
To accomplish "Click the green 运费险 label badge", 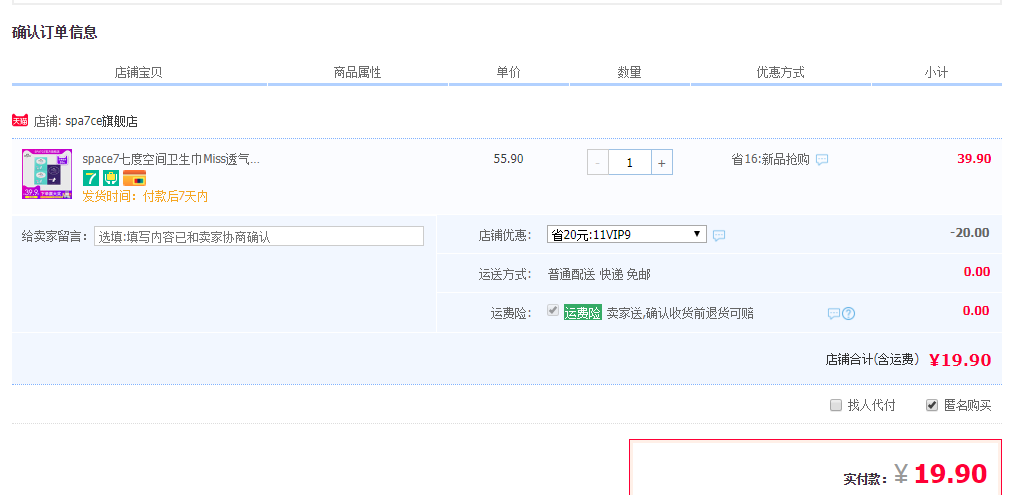I will [582, 313].
